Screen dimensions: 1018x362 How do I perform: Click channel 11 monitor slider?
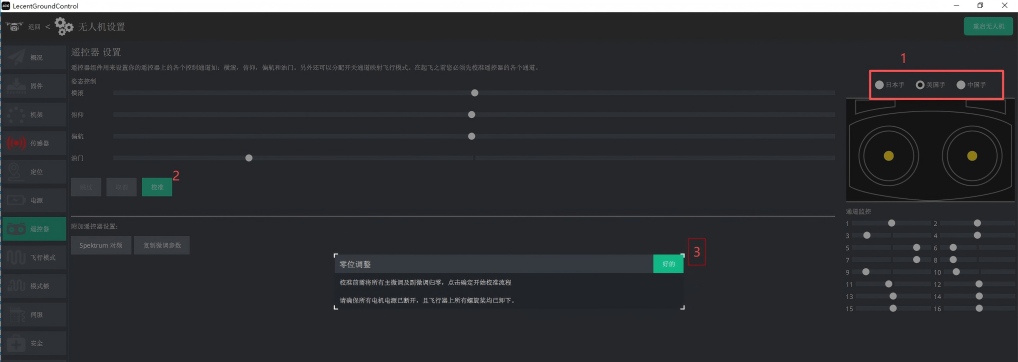pyautogui.click(x=889, y=284)
